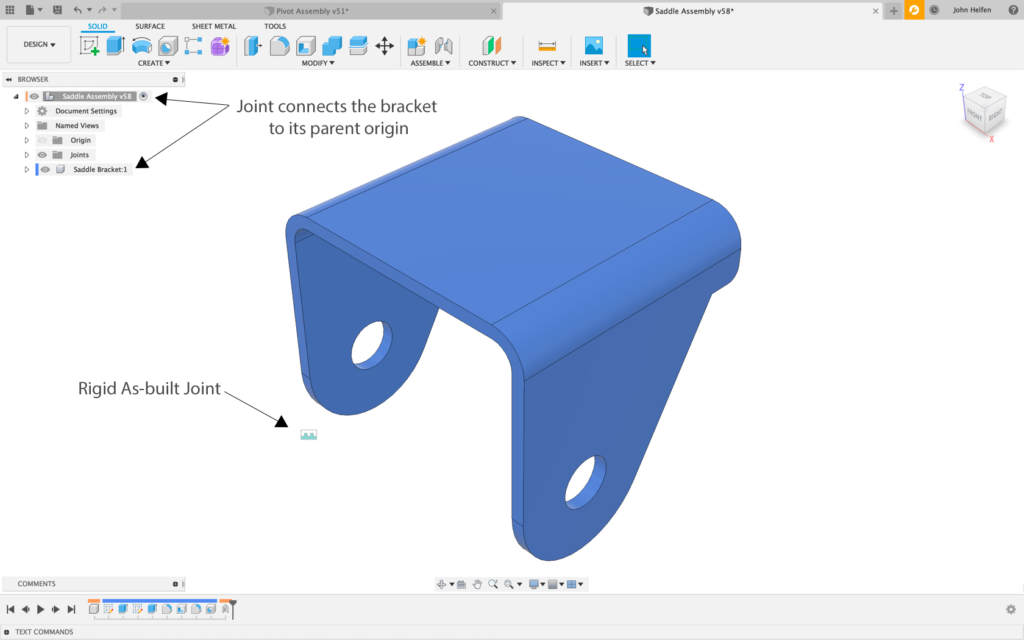Screen dimensions: 1024x640
Task: Hide Saddle Bracket:1 with its eye toggle
Action: (45, 169)
